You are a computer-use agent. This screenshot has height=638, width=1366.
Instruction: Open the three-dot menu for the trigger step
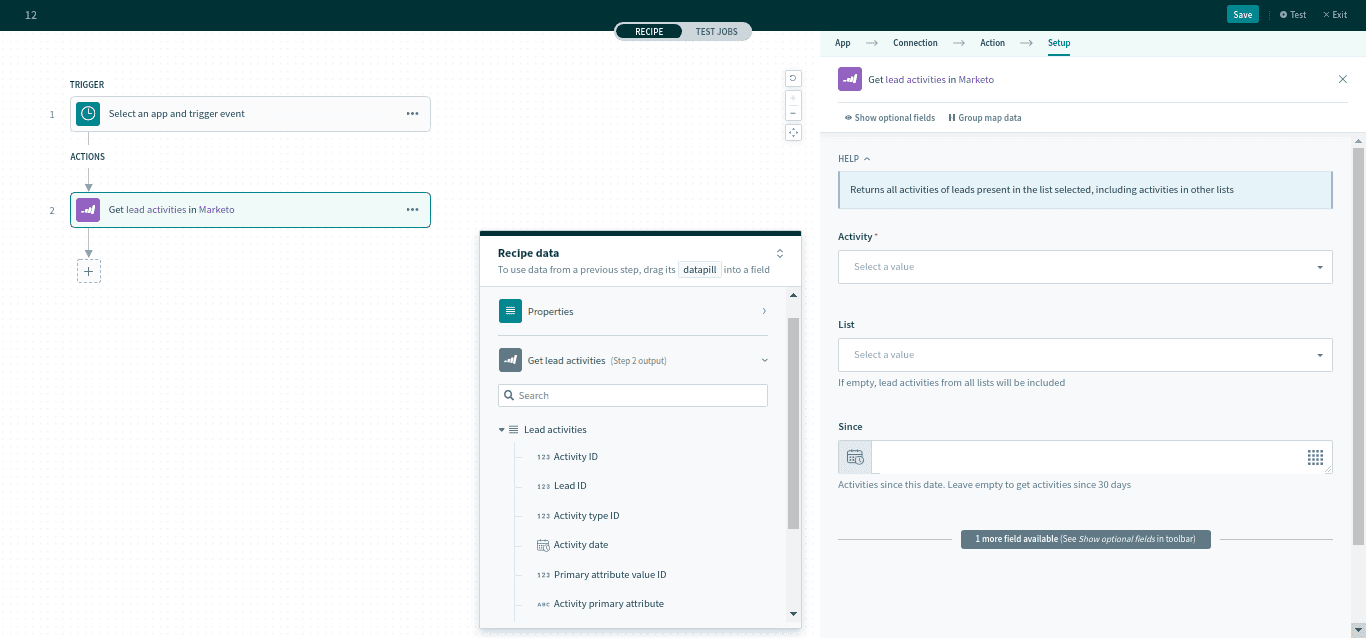pyautogui.click(x=412, y=114)
